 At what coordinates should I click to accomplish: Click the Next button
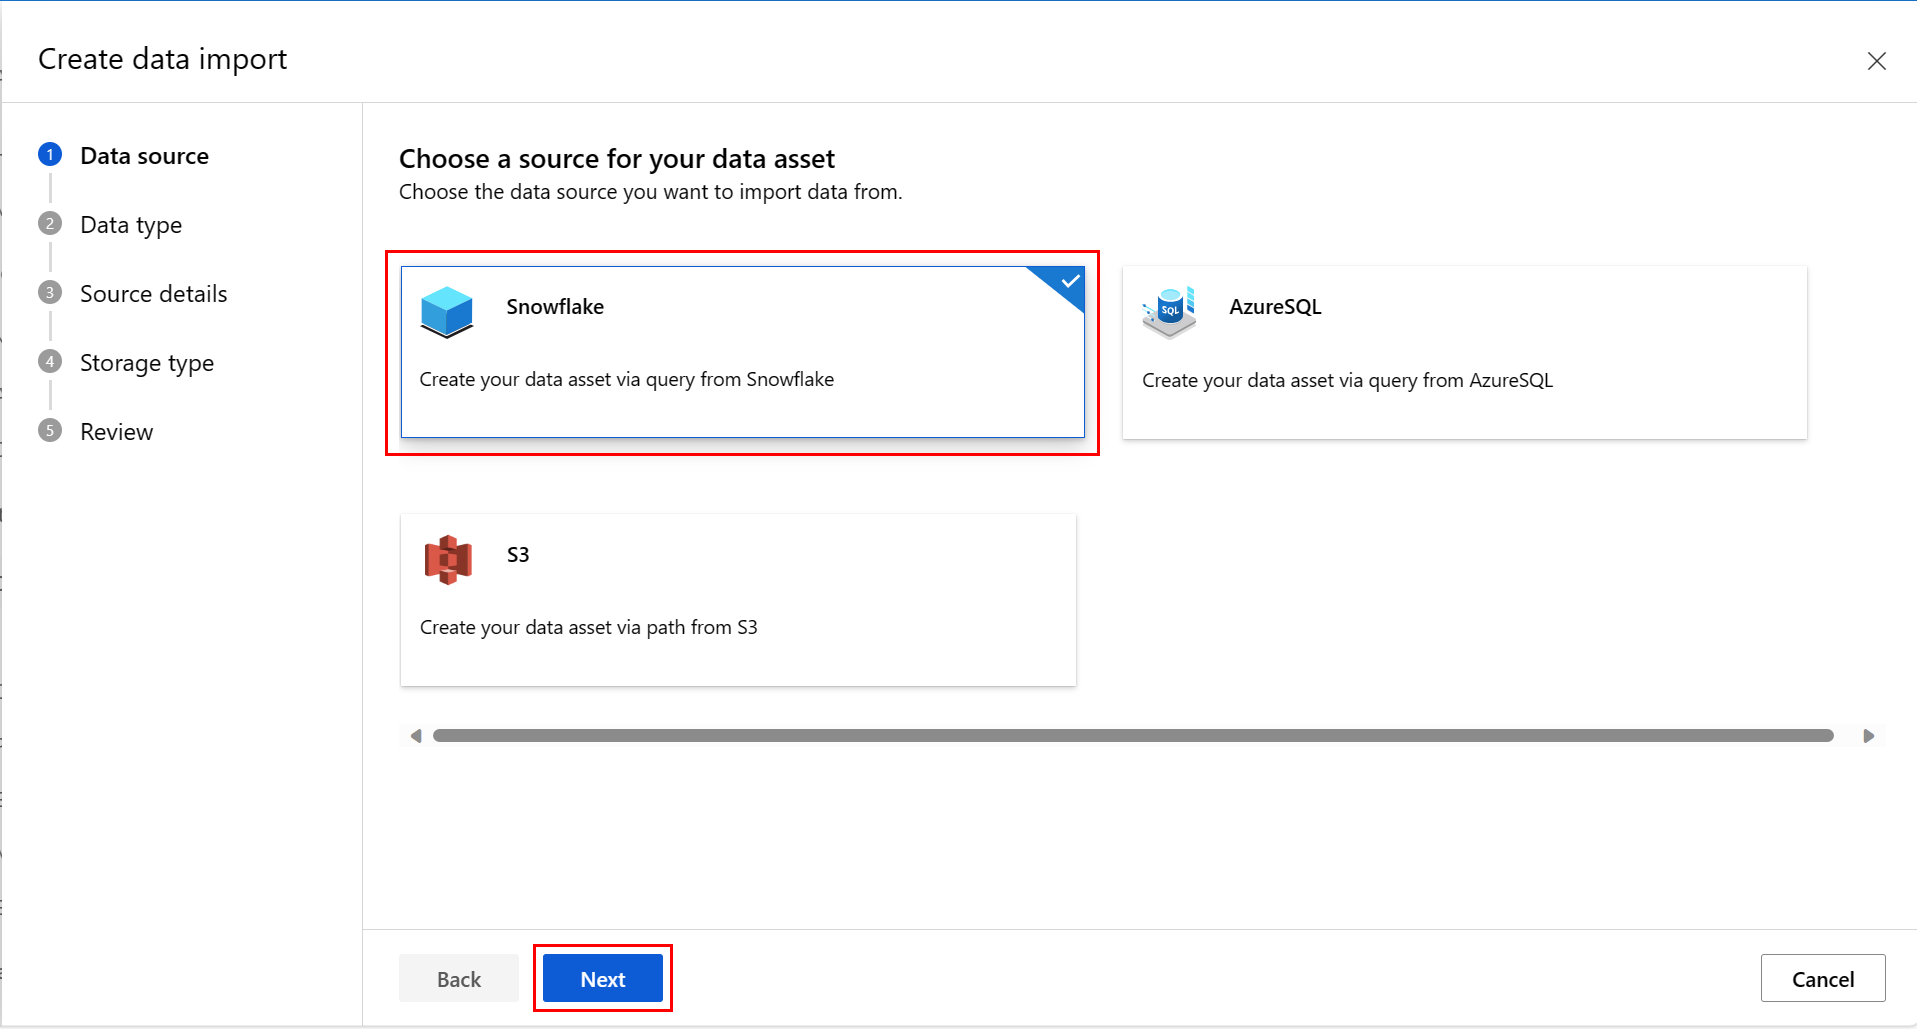tap(603, 978)
